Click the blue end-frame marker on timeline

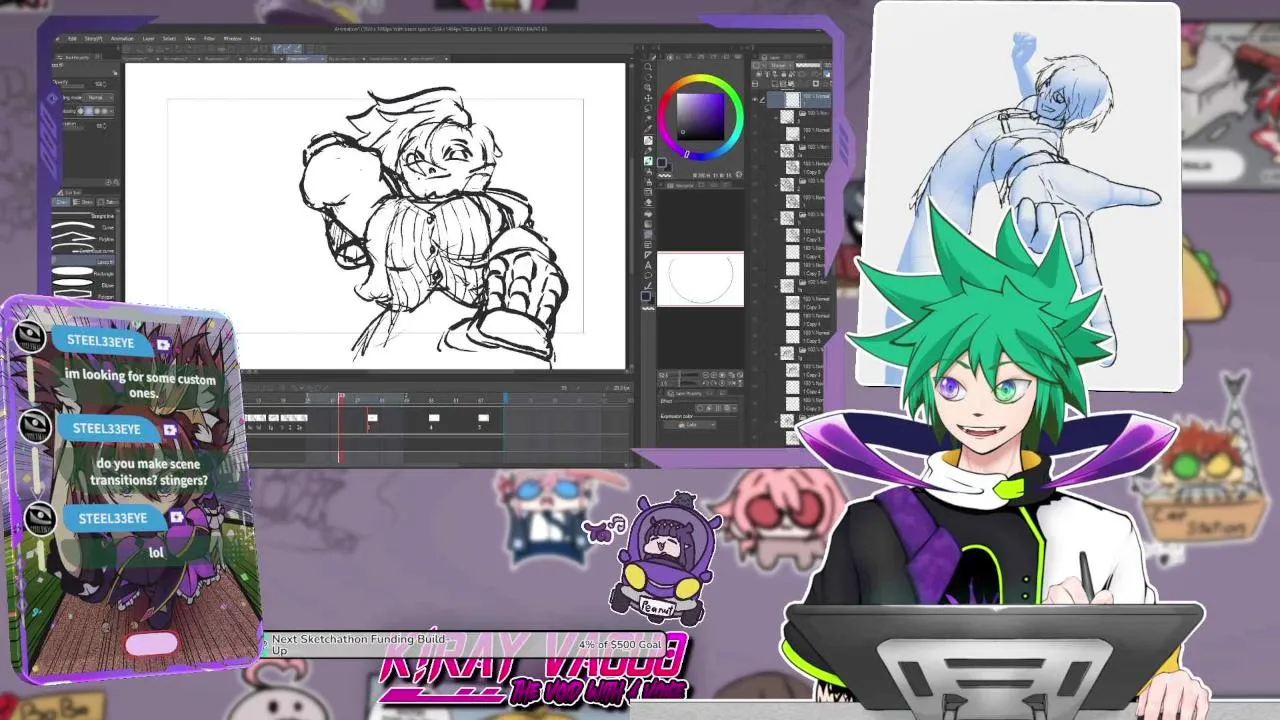[x=505, y=398]
